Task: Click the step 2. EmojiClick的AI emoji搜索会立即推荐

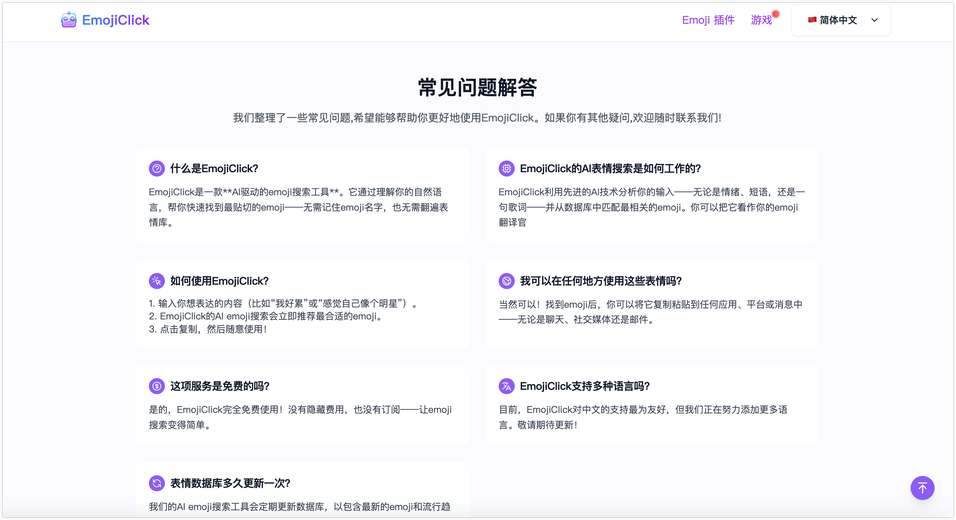Action: click(266, 316)
